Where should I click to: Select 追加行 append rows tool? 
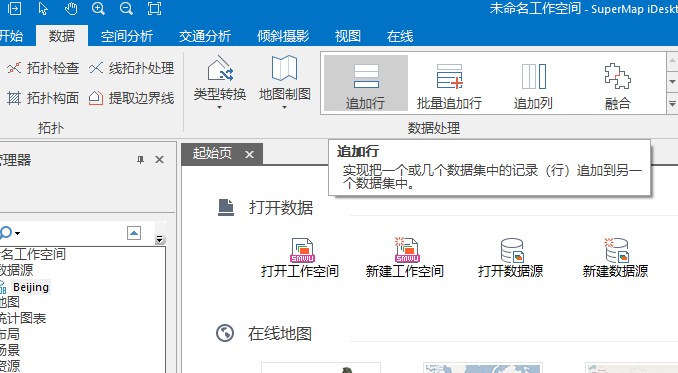pos(366,83)
